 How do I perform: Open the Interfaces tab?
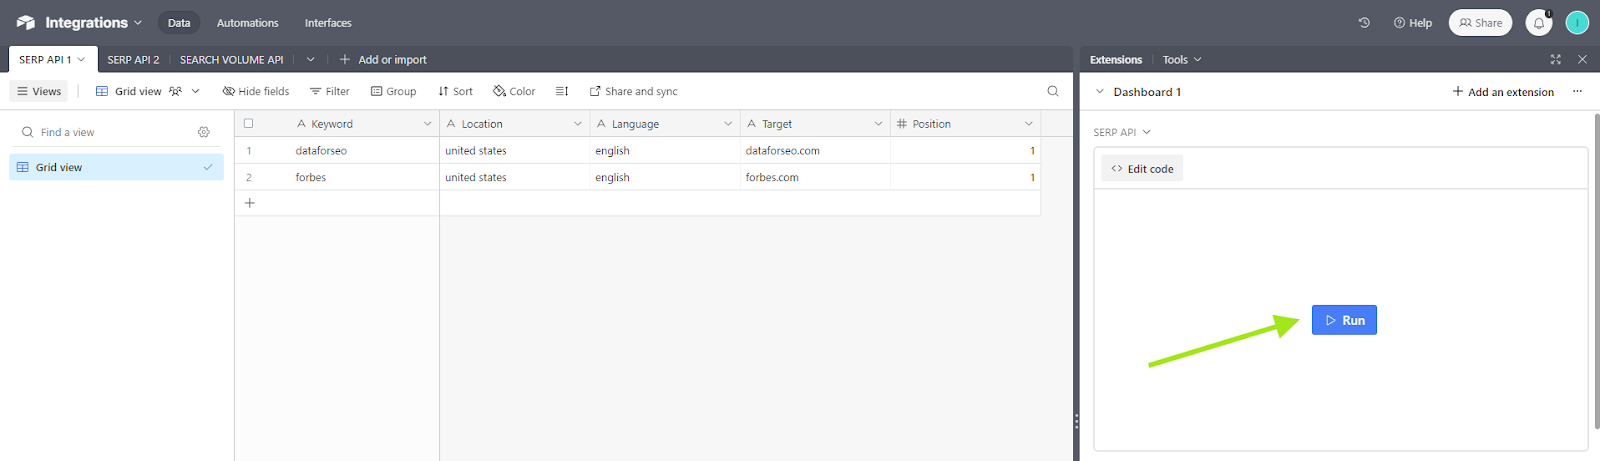point(328,22)
